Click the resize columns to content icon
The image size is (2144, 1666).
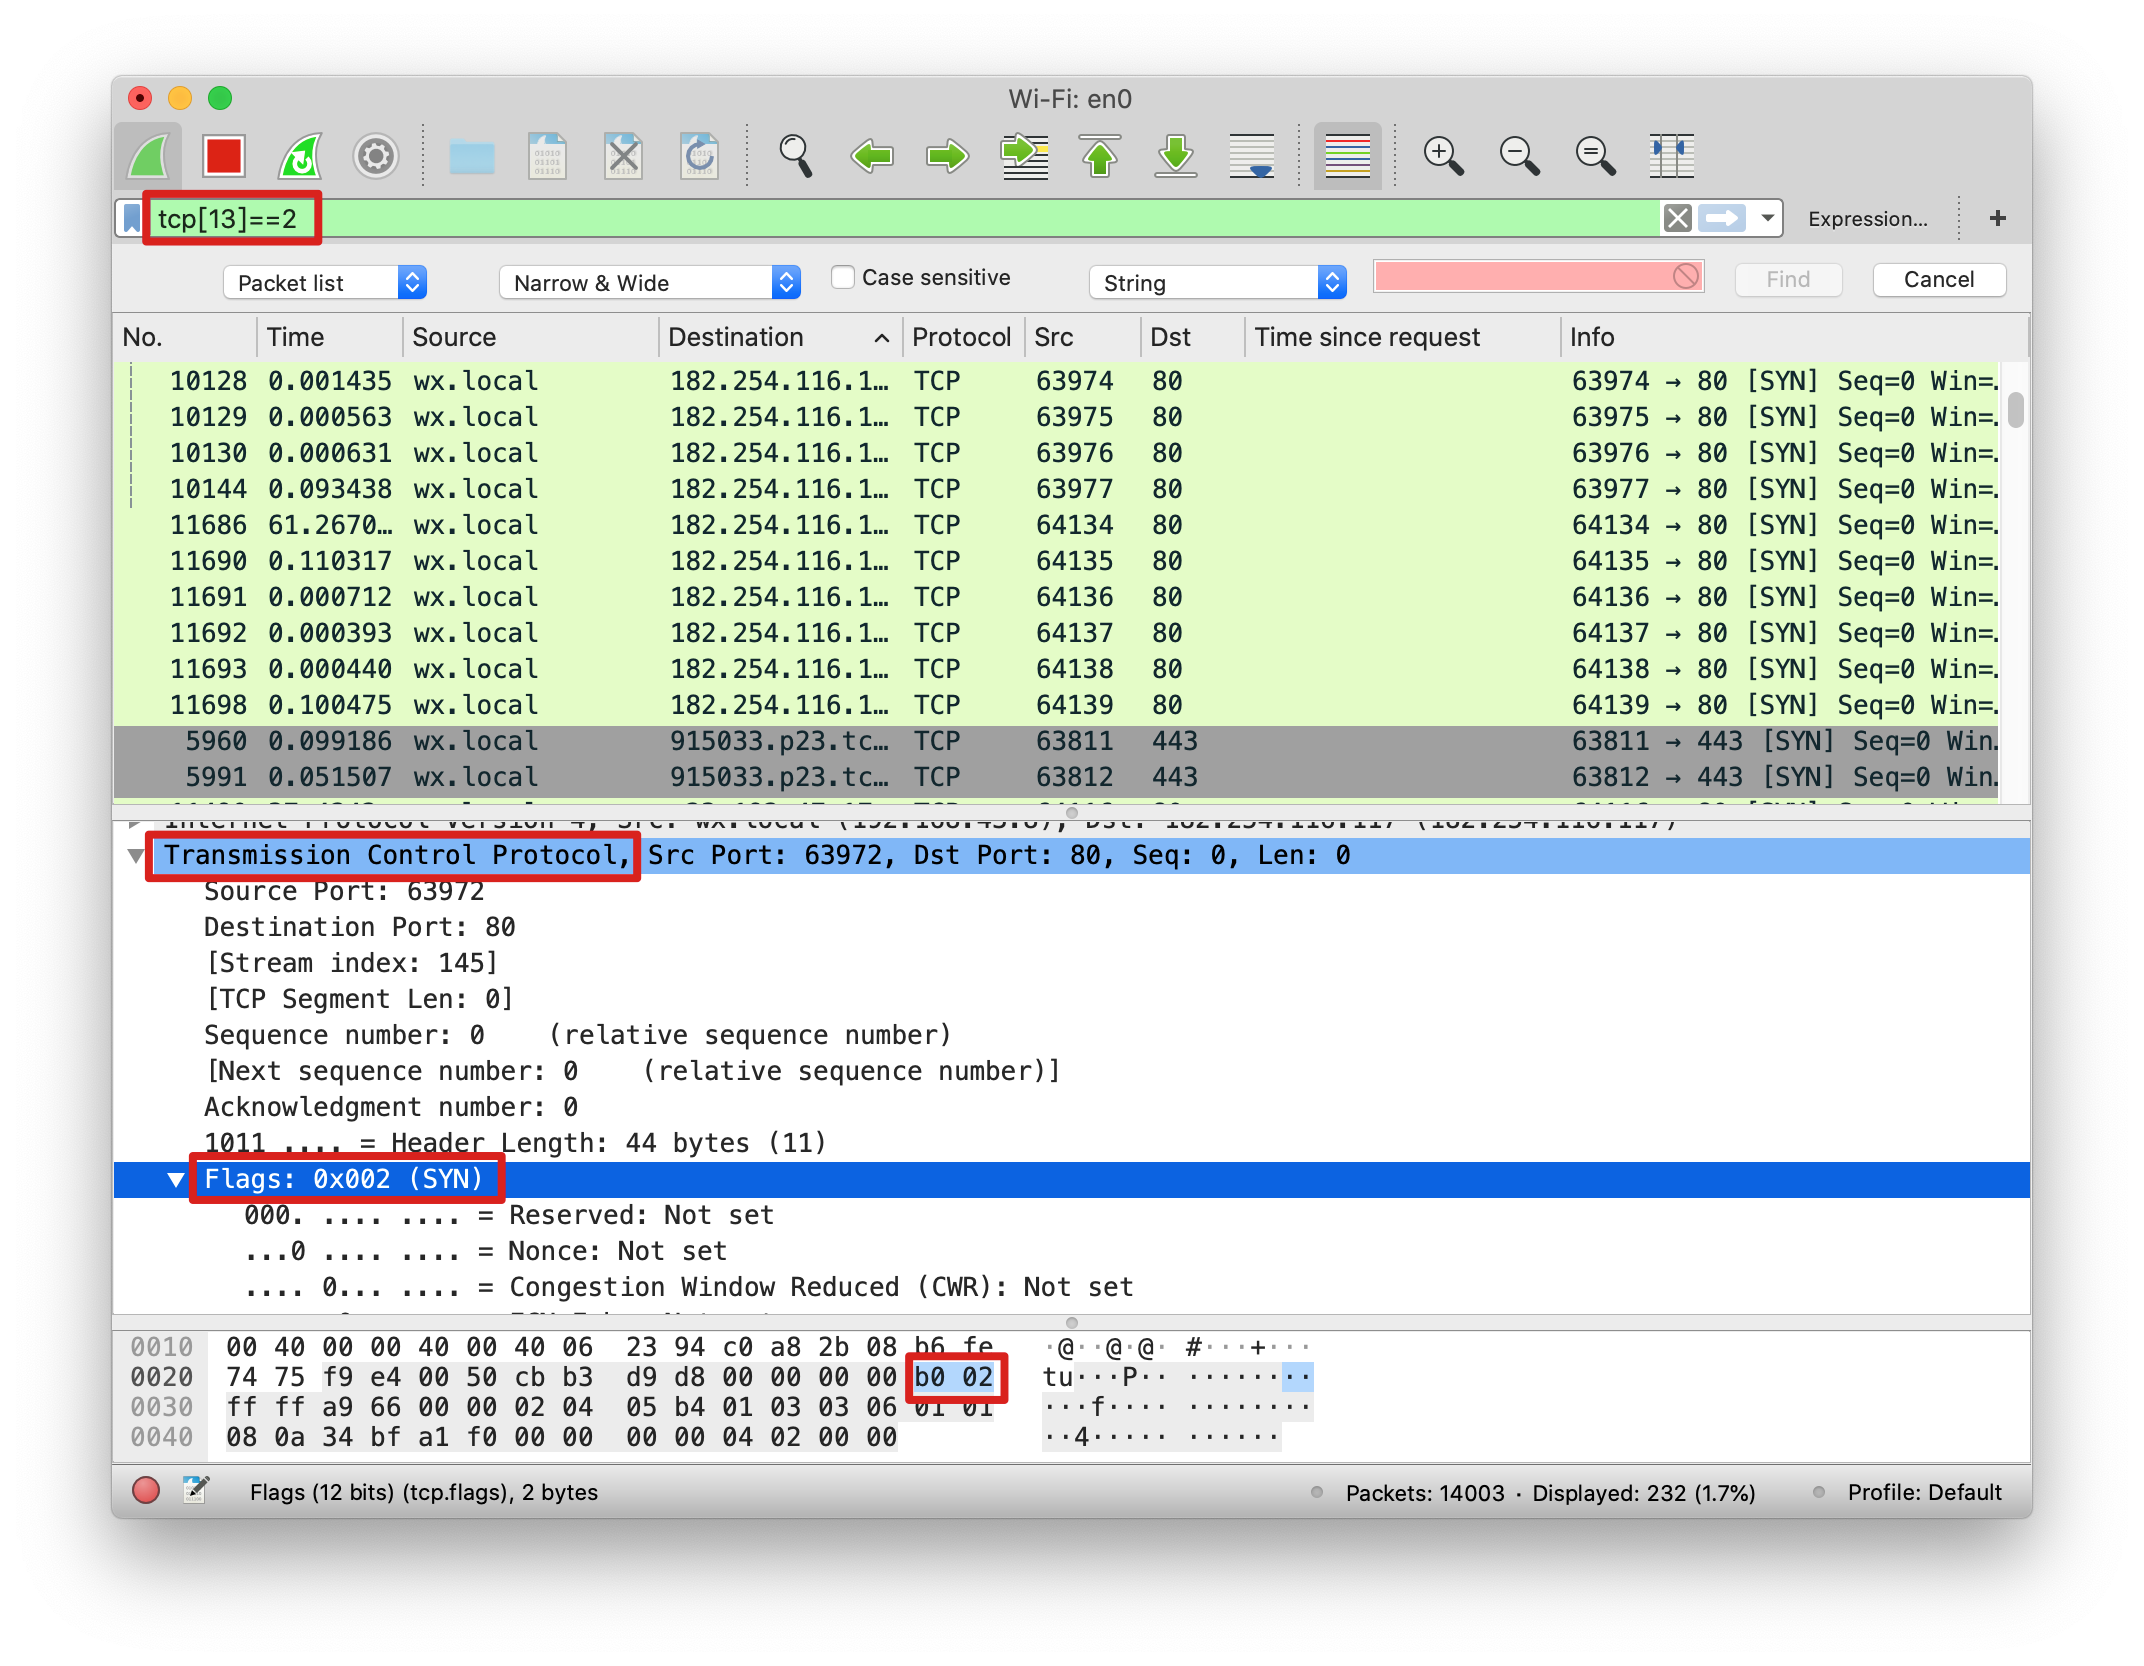1671,156
